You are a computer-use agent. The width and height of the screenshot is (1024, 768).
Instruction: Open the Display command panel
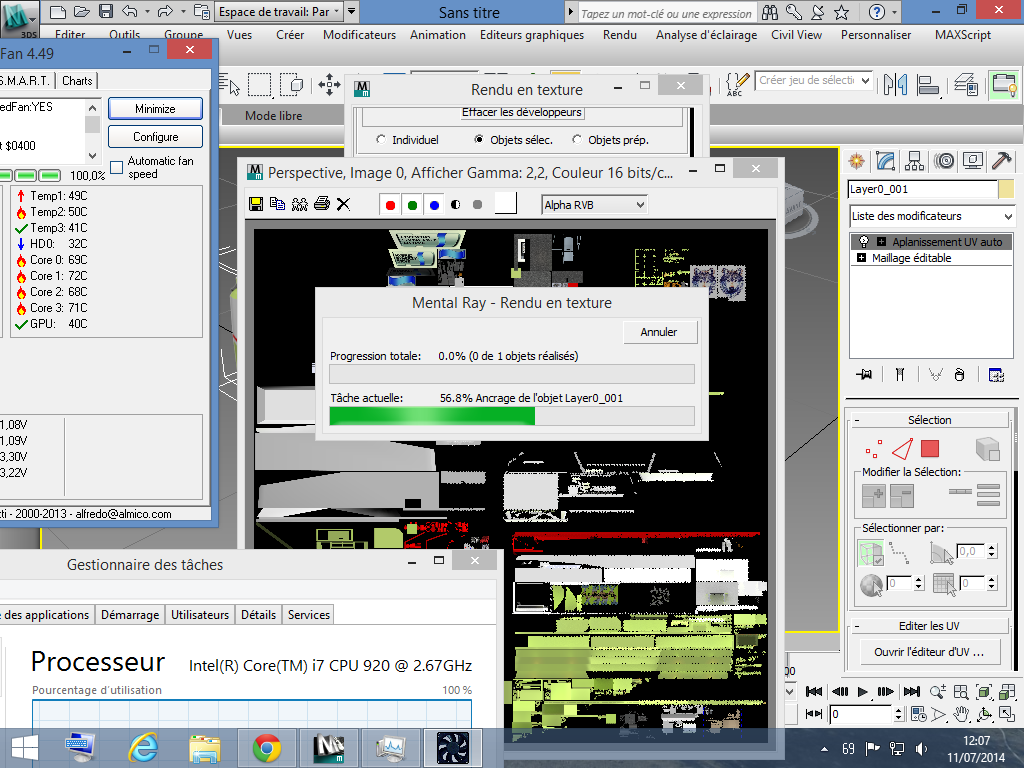tap(973, 161)
